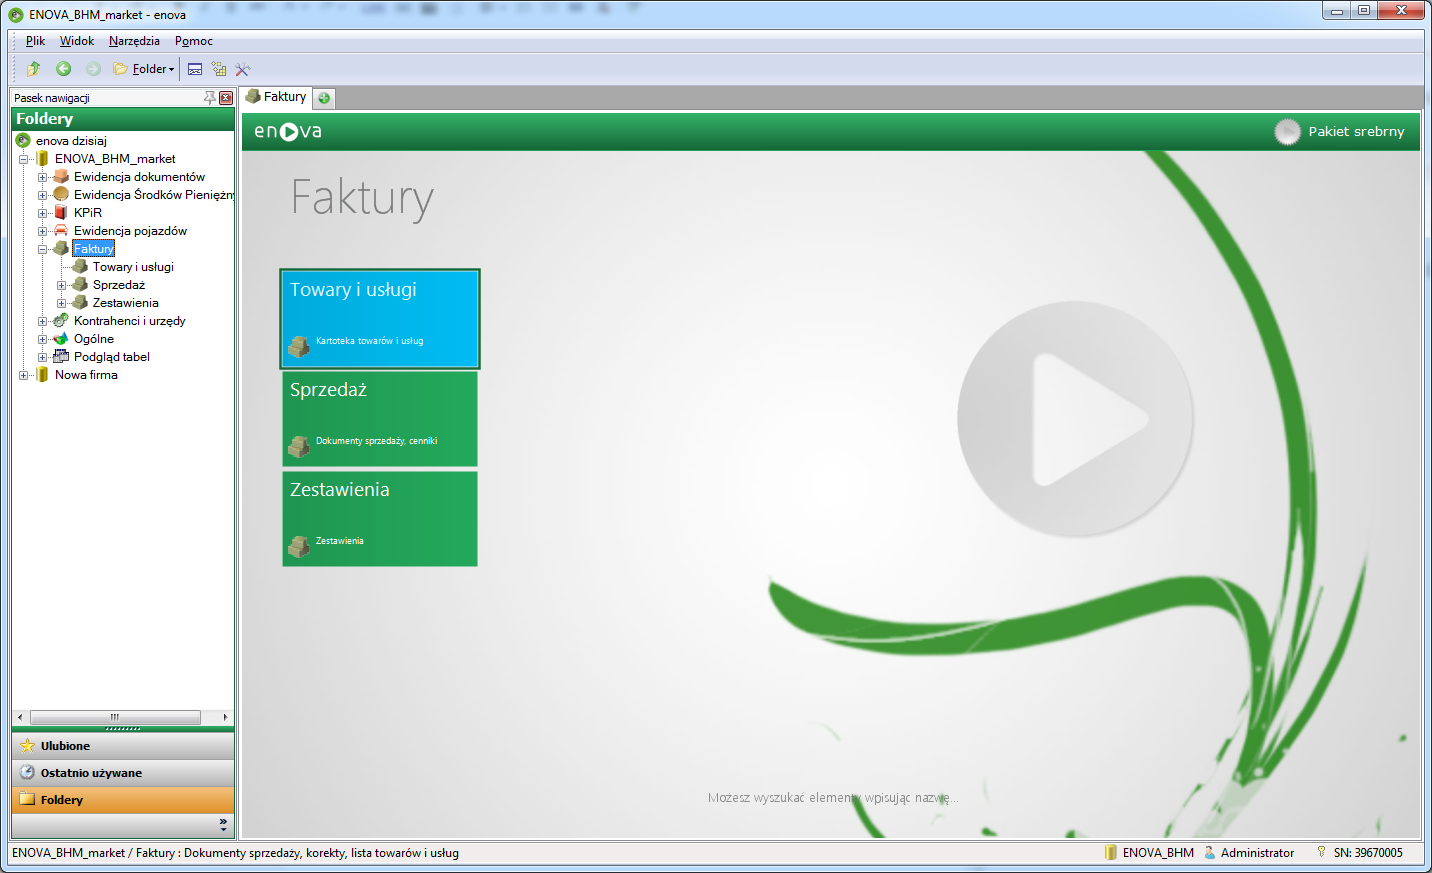
Task: Open the Foldery navigation section
Action: pos(123,800)
